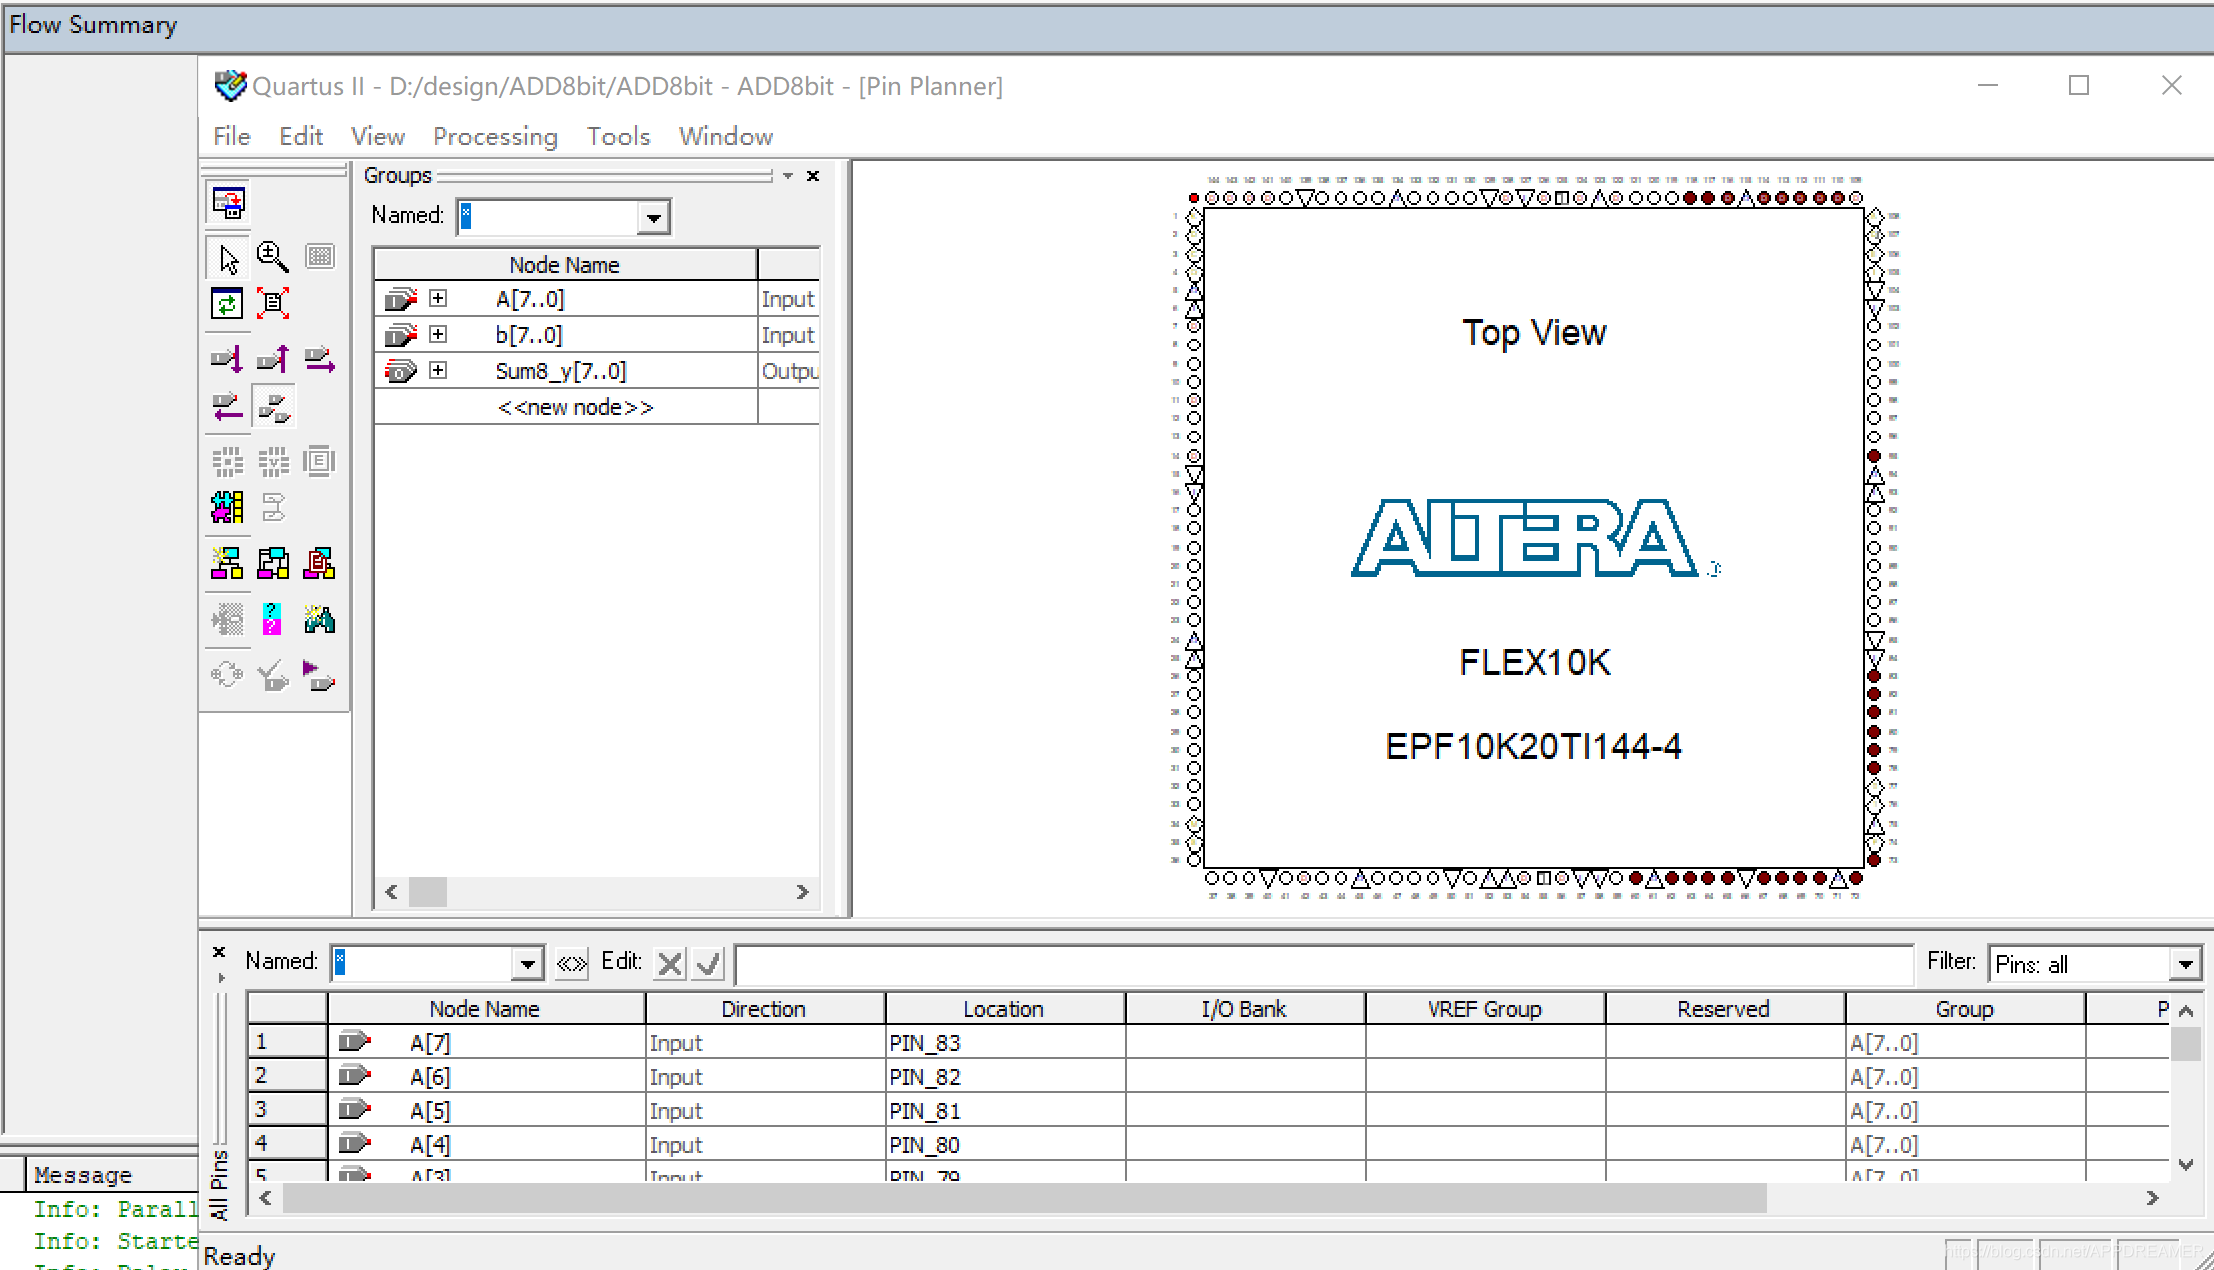Select the Message tab in background window
The height and width of the screenshot is (1270, 2214).
[82, 1174]
